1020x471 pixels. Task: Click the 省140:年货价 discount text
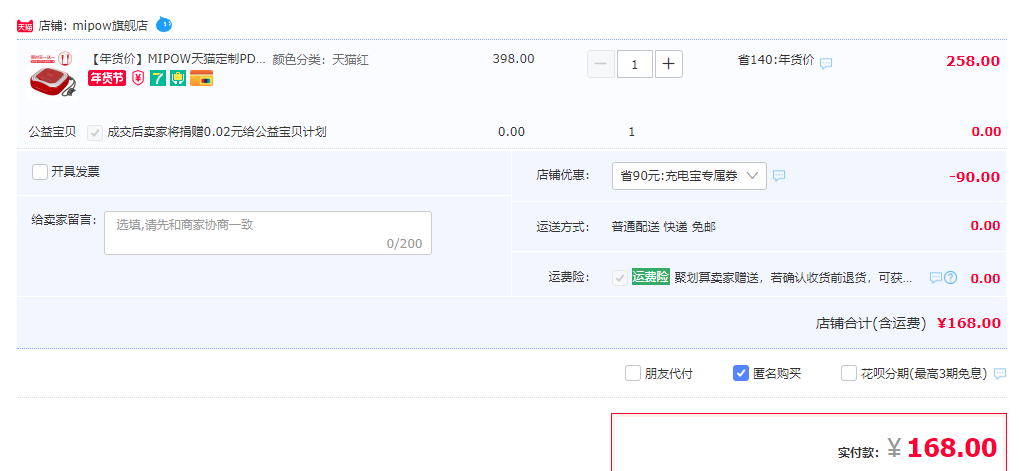coord(775,60)
